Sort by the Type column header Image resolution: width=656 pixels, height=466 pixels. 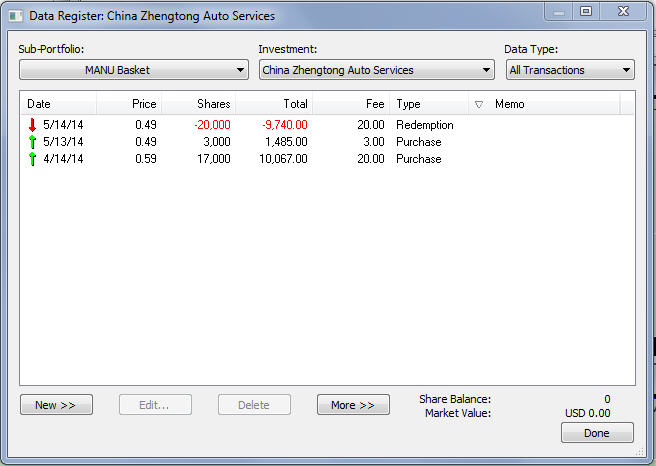point(430,104)
